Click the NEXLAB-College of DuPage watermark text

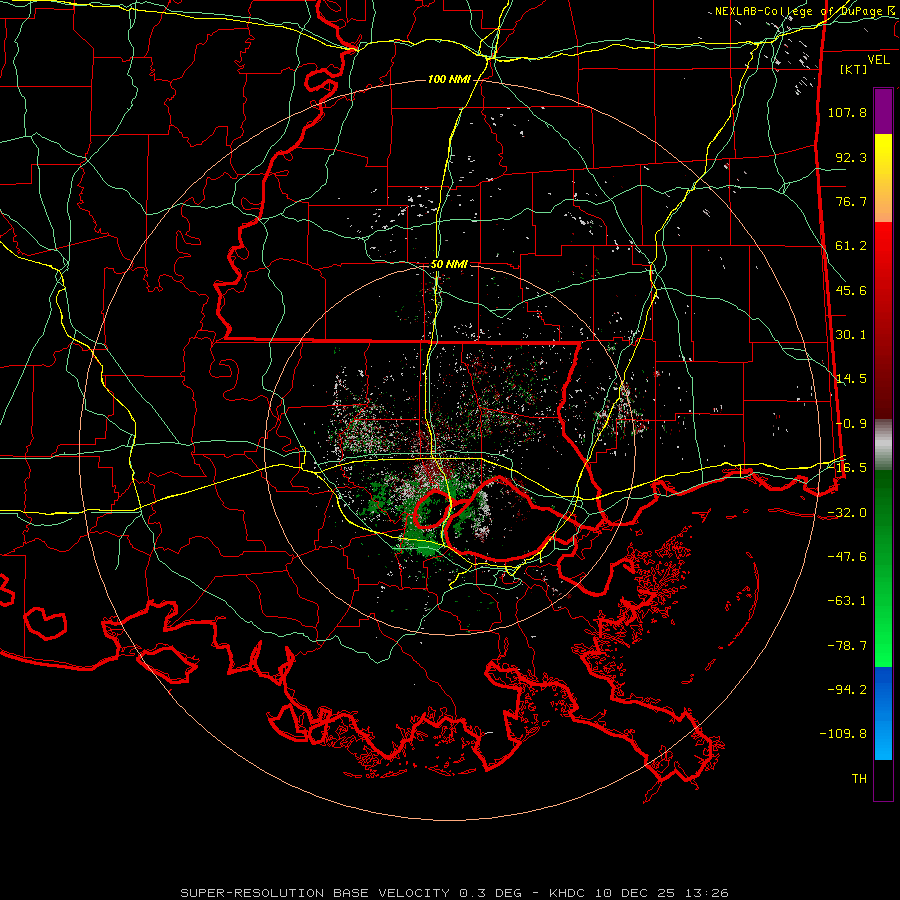pyautogui.click(x=801, y=11)
